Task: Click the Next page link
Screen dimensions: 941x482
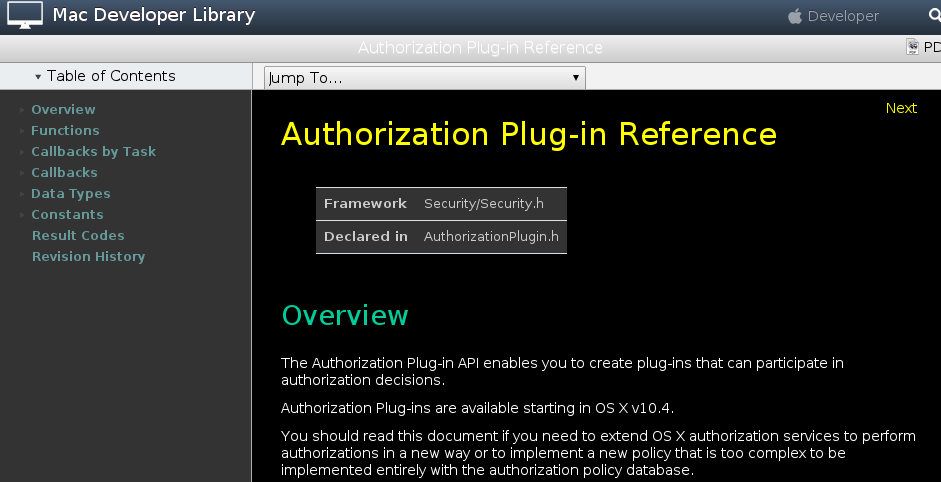Action: click(901, 108)
